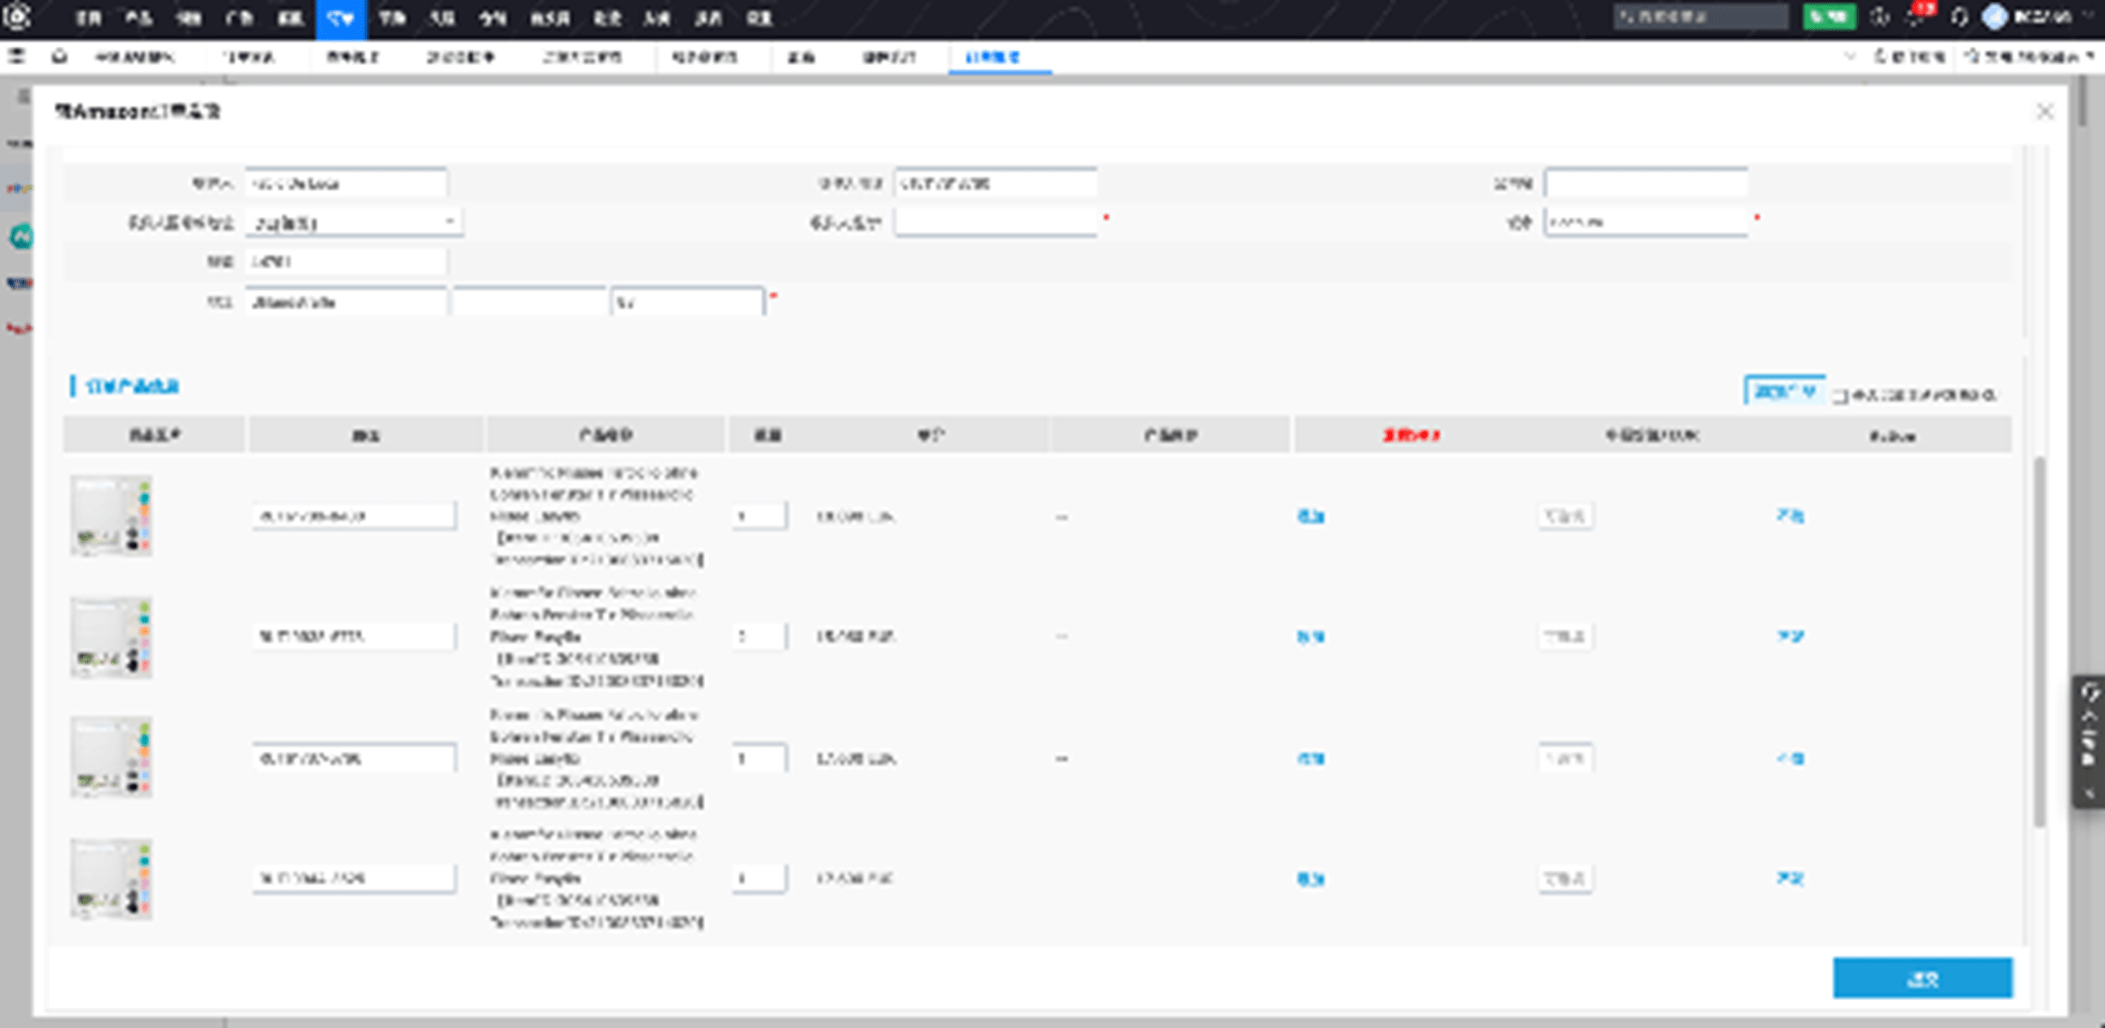This screenshot has width=2105, height=1028.
Task: Expand the tab overflow chevron in tab bar
Action: pyautogui.click(x=1849, y=57)
